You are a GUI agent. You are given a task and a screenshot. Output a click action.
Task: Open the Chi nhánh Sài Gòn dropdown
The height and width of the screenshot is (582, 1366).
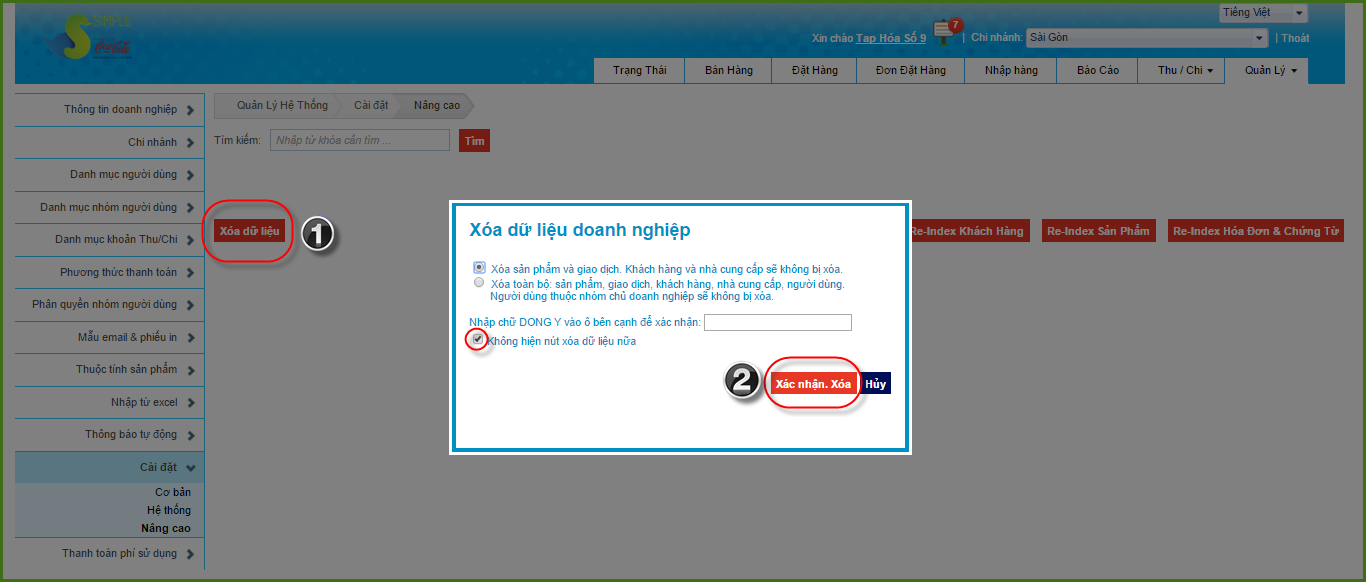tap(1147, 38)
